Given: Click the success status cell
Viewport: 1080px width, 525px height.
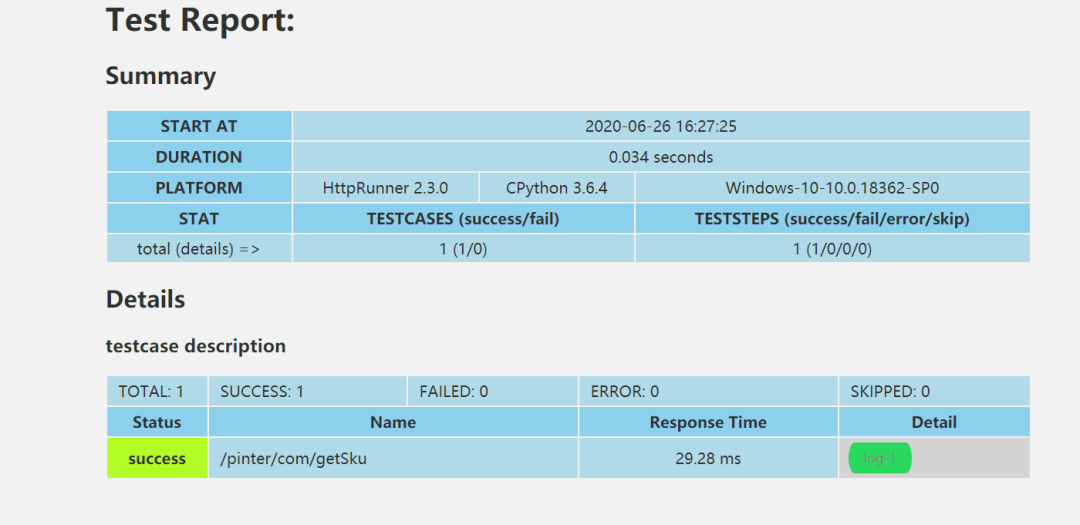Looking at the screenshot, I should click(157, 458).
